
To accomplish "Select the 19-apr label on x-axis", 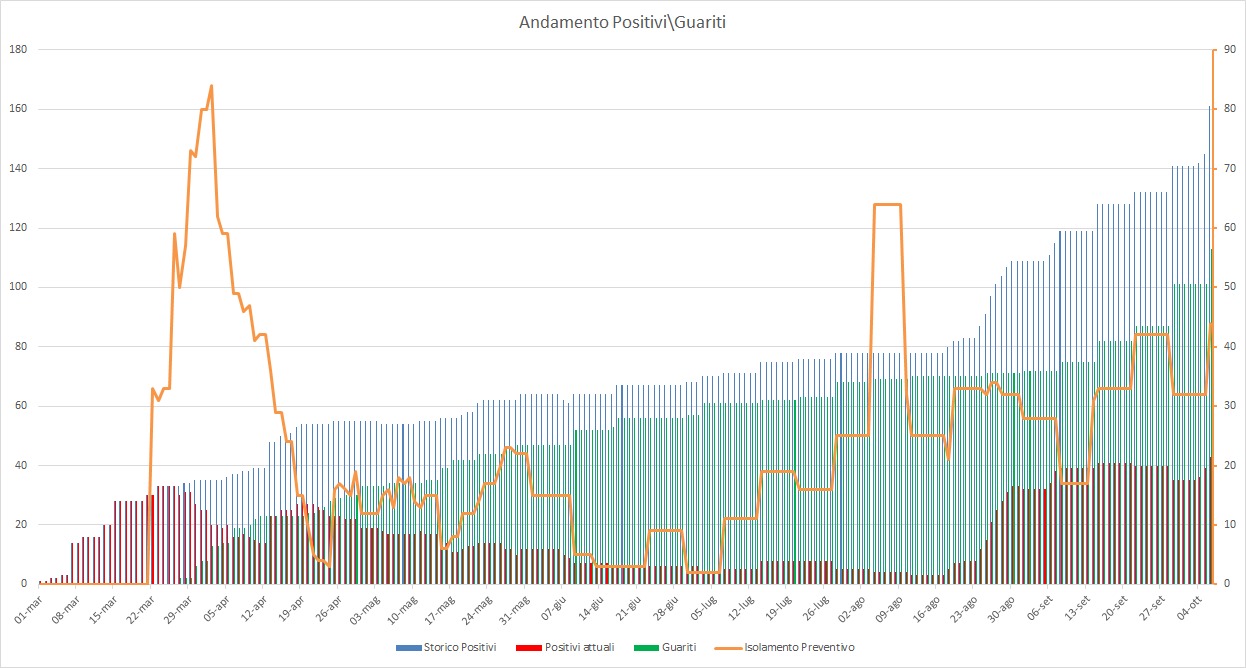I will pyautogui.click(x=289, y=608).
